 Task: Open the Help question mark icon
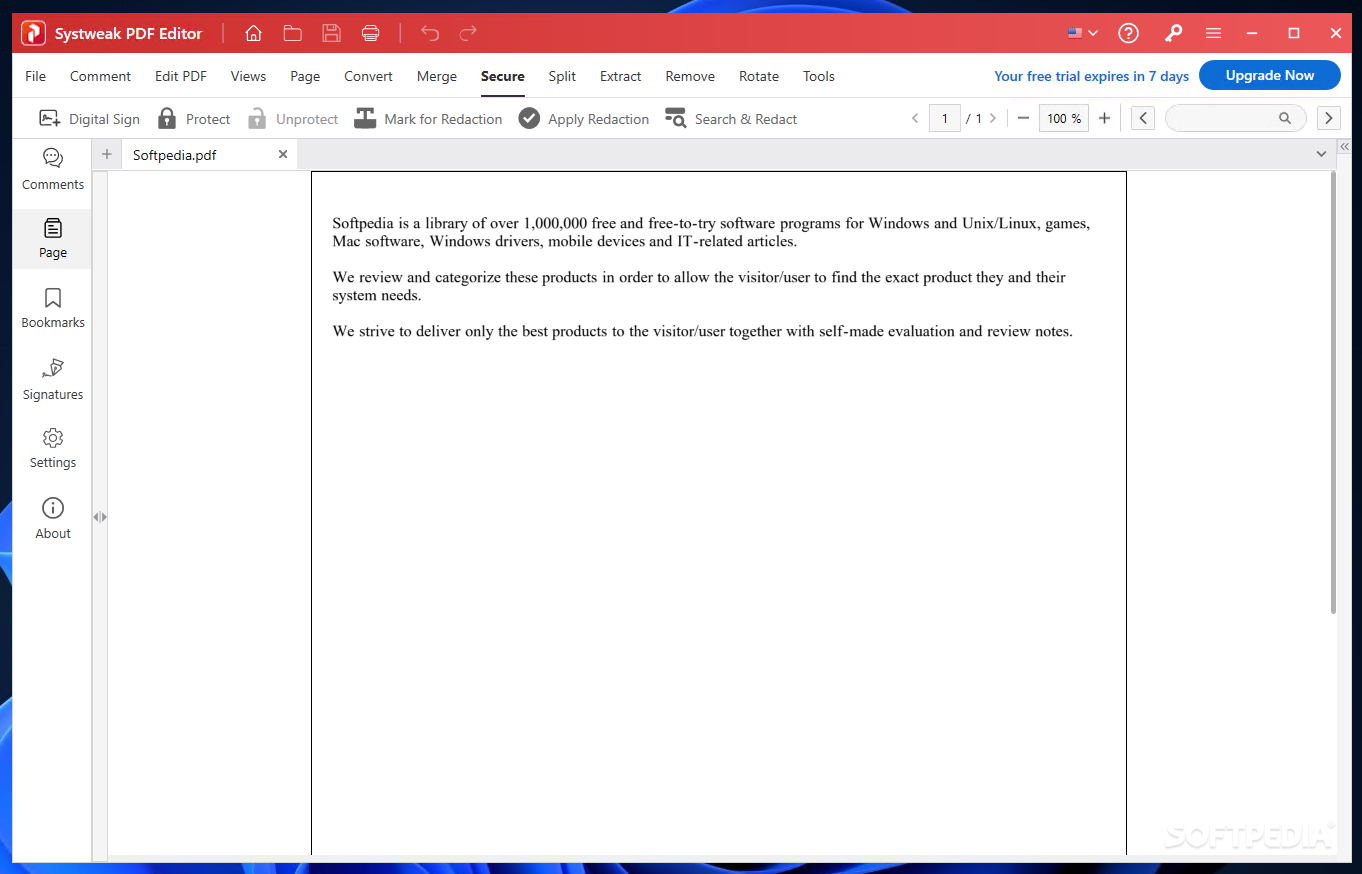click(x=1128, y=33)
